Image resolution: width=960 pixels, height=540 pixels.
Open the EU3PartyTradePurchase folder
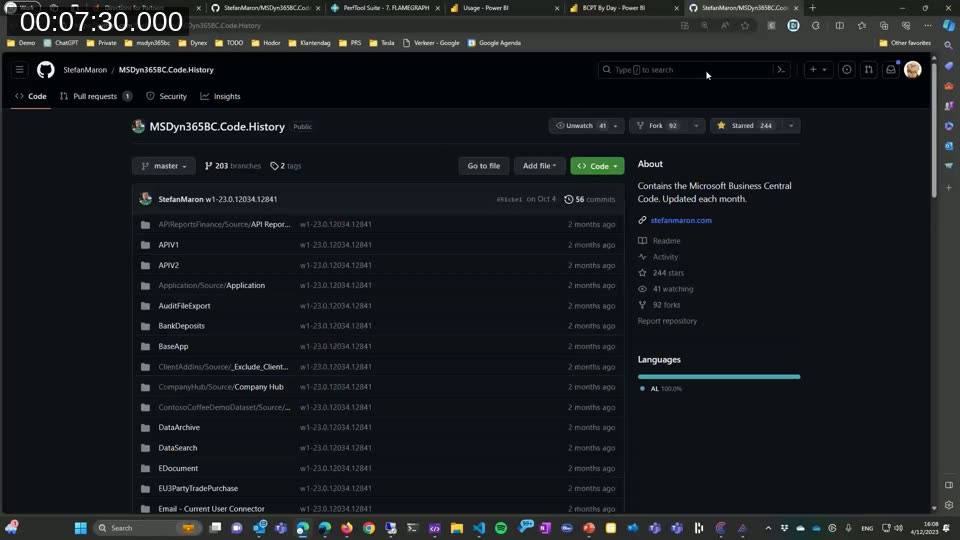198,489
